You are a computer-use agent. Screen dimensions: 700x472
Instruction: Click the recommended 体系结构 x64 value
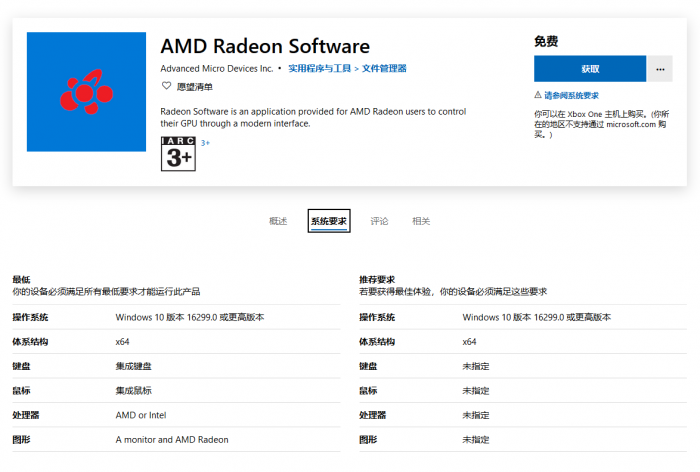click(469, 342)
